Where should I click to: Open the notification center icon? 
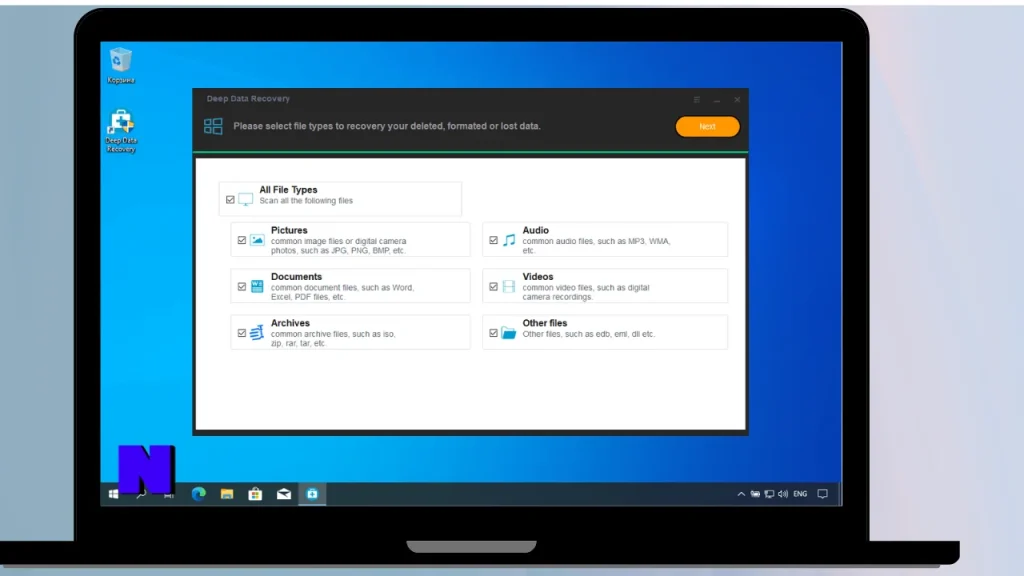[x=823, y=494]
